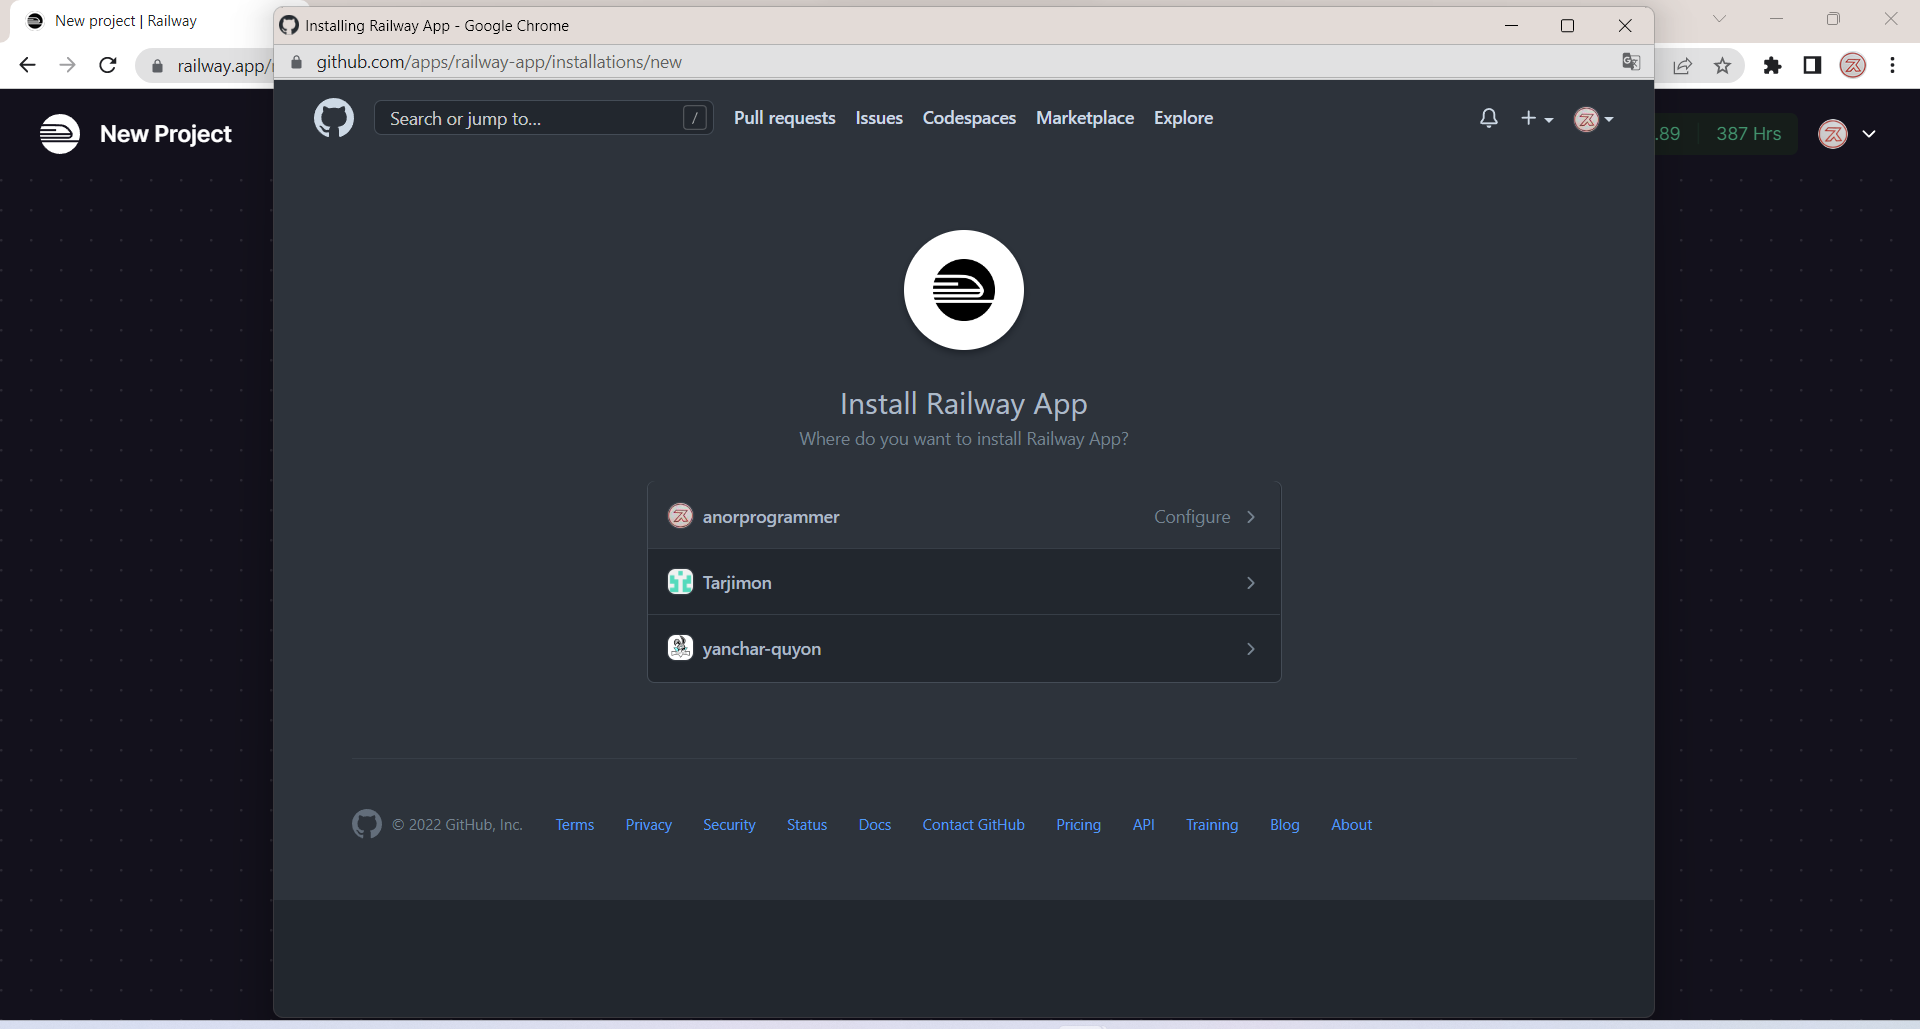This screenshot has width=1920, height=1029.
Task: Open Pricing footer link
Action: click(1079, 825)
